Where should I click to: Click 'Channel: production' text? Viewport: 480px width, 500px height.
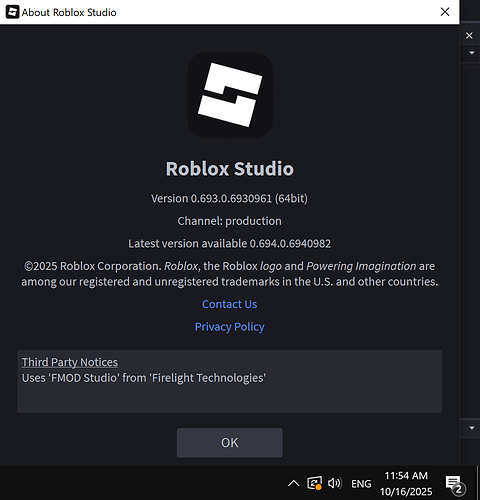(229, 221)
